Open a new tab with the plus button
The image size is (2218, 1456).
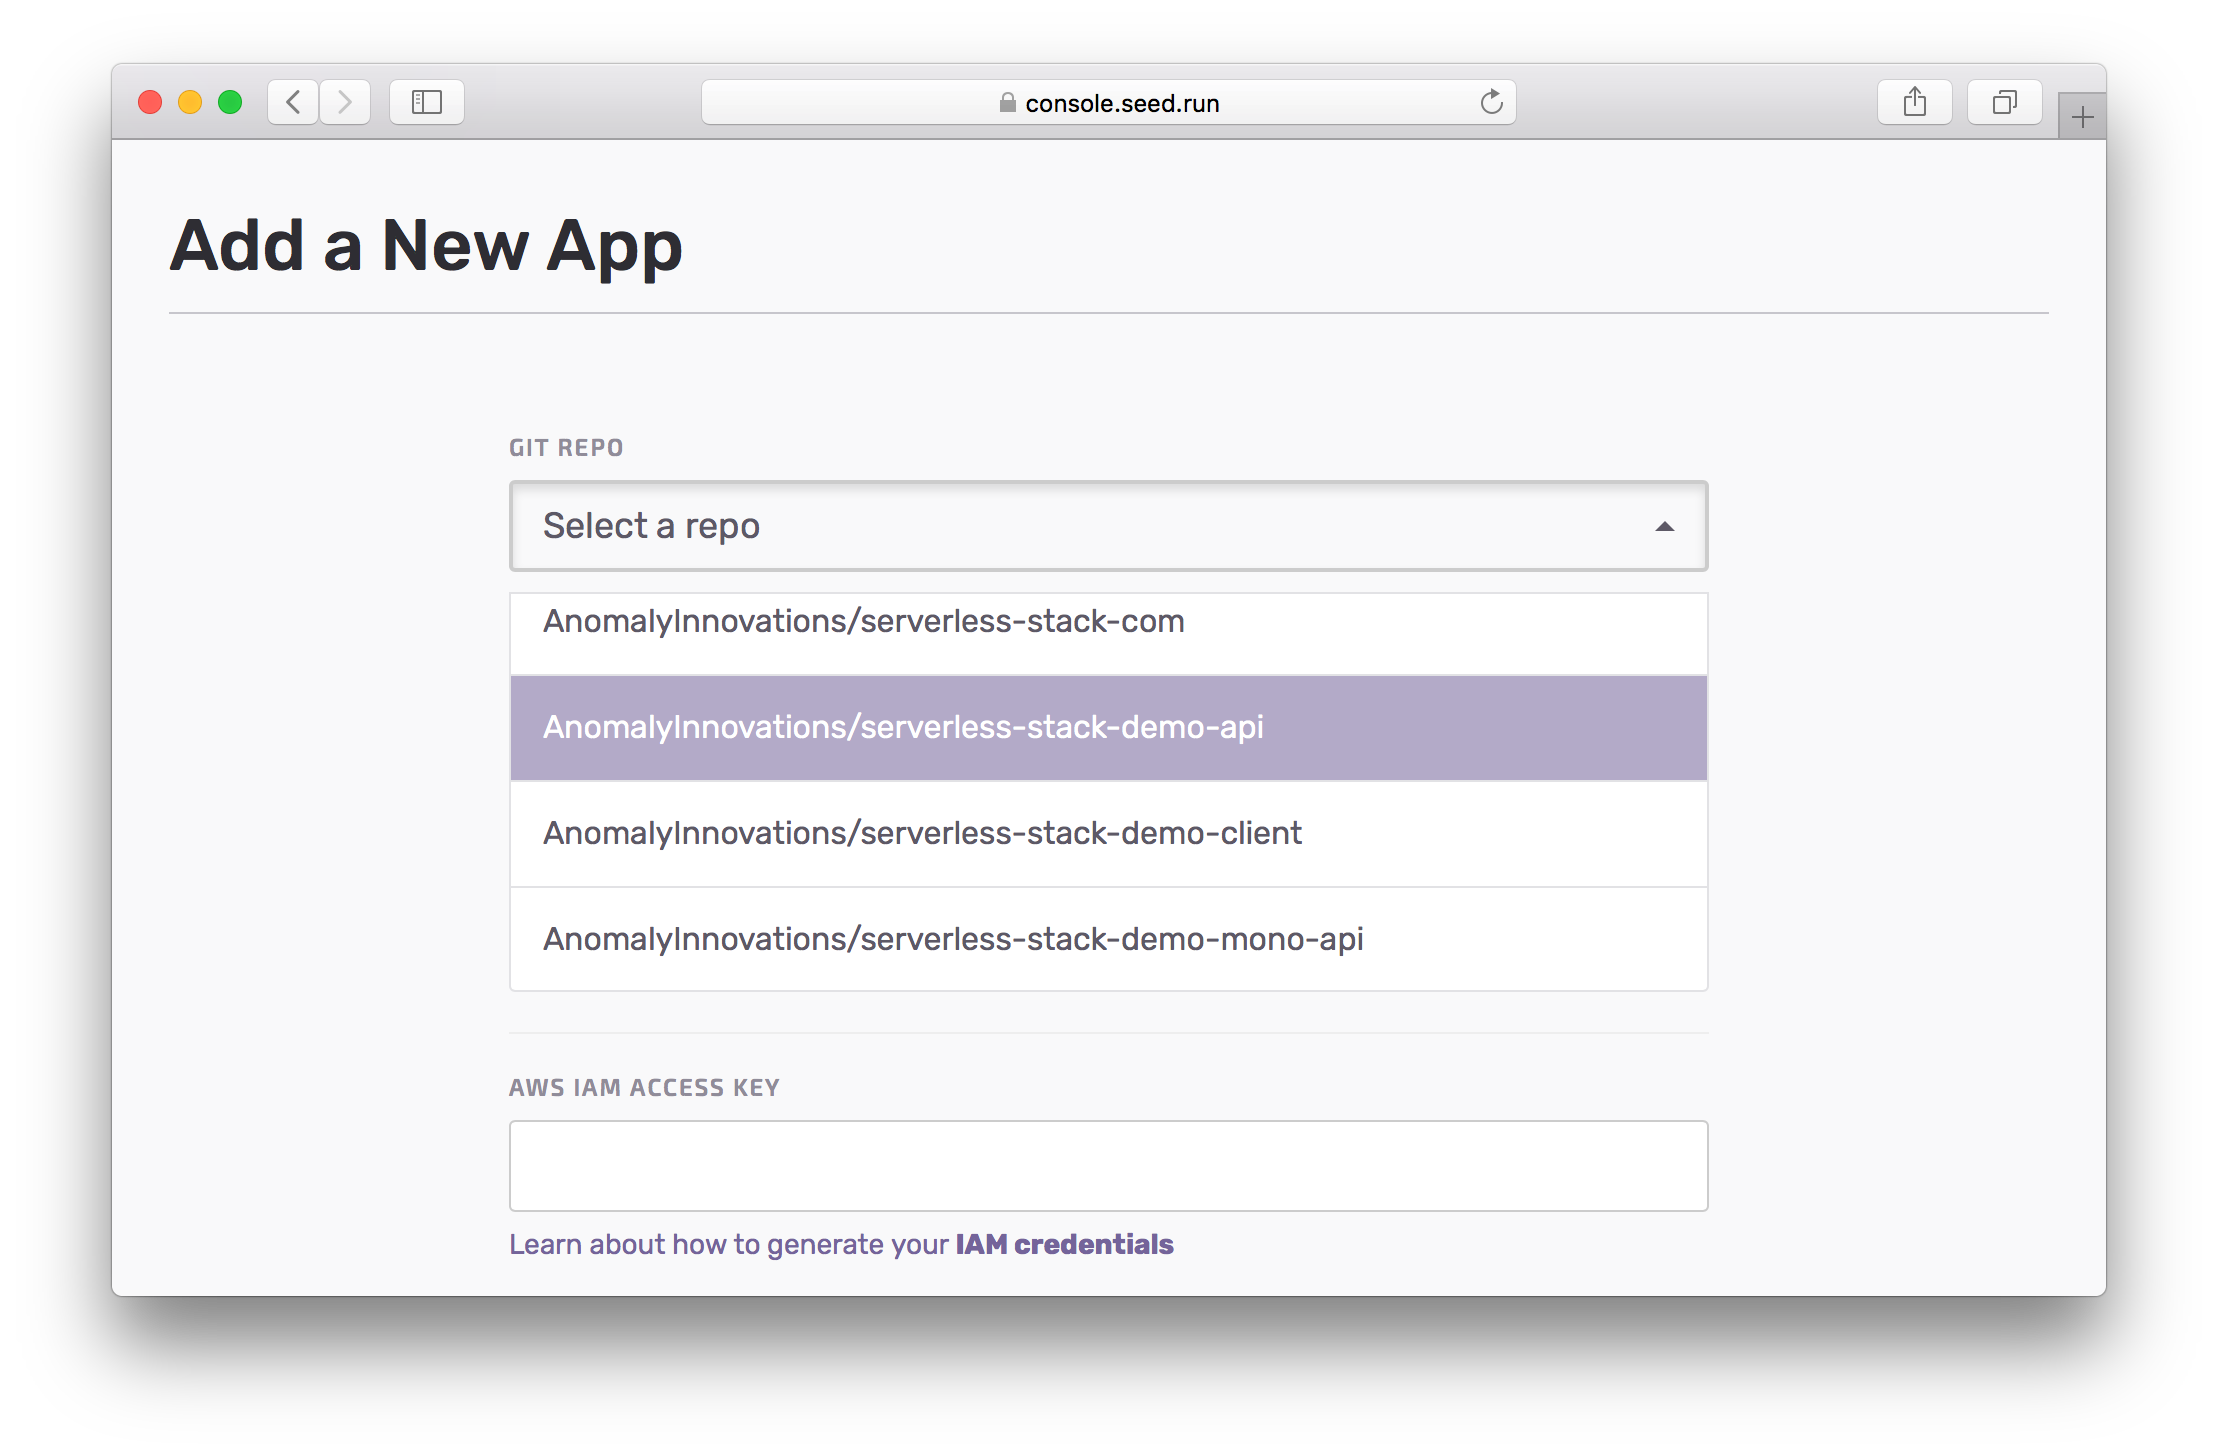tap(2082, 118)
